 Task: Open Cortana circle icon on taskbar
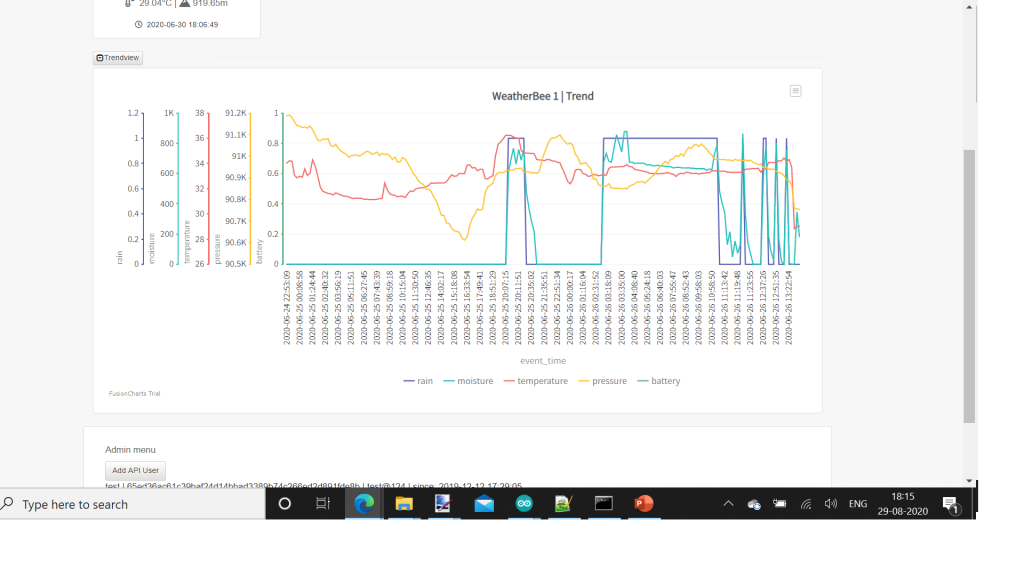pyautogui.click(x=284, y=504)
